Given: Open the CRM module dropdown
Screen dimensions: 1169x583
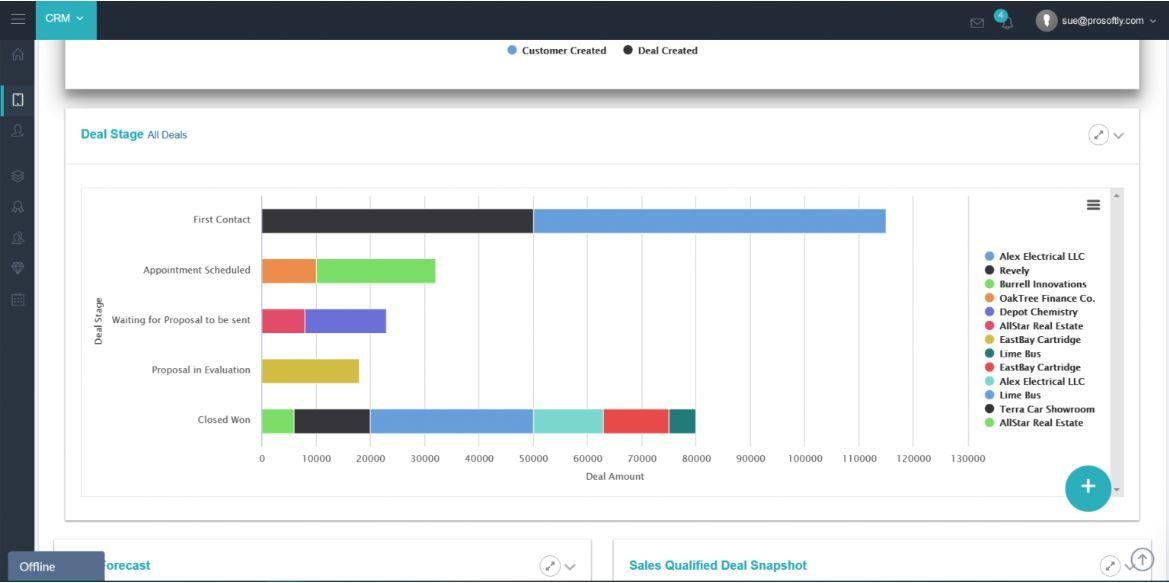Looking at the screenshot, I should [x=65, y=19].
